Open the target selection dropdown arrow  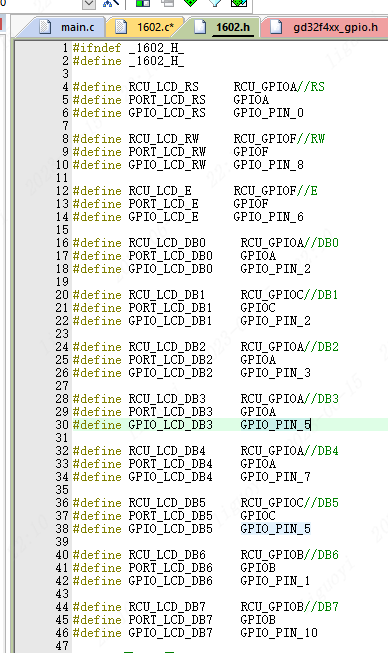pyautogui.click(x=89, y=4)
